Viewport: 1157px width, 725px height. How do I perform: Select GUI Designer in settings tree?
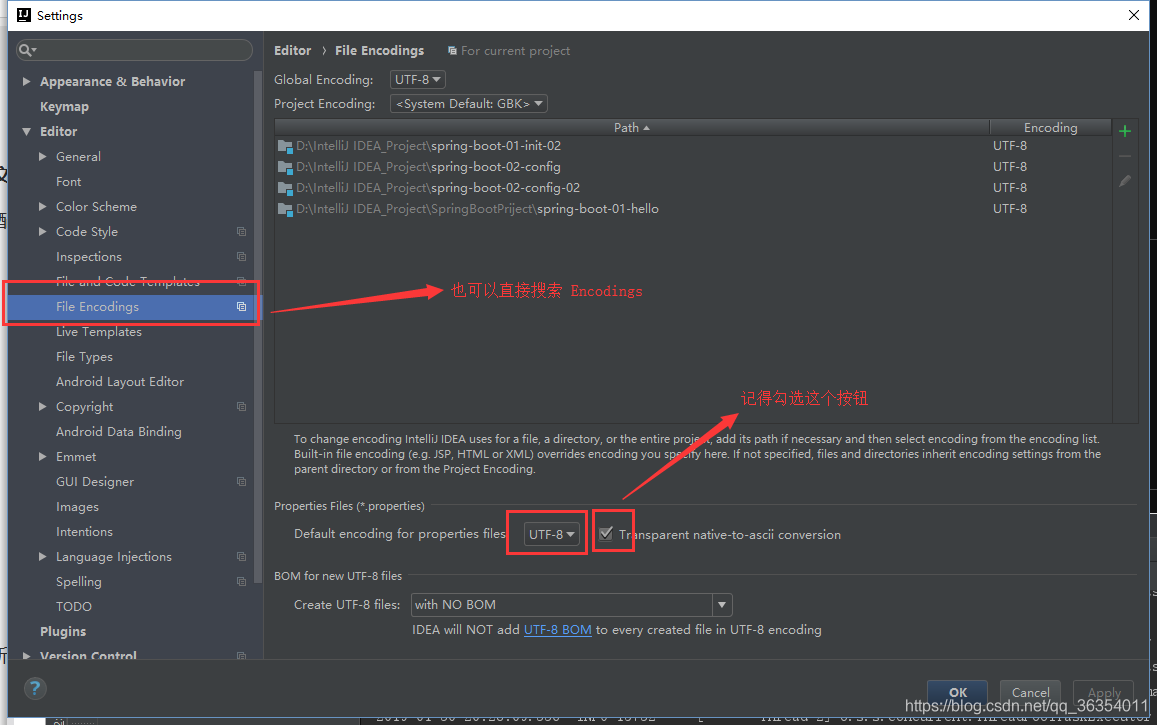click(95, 482)
